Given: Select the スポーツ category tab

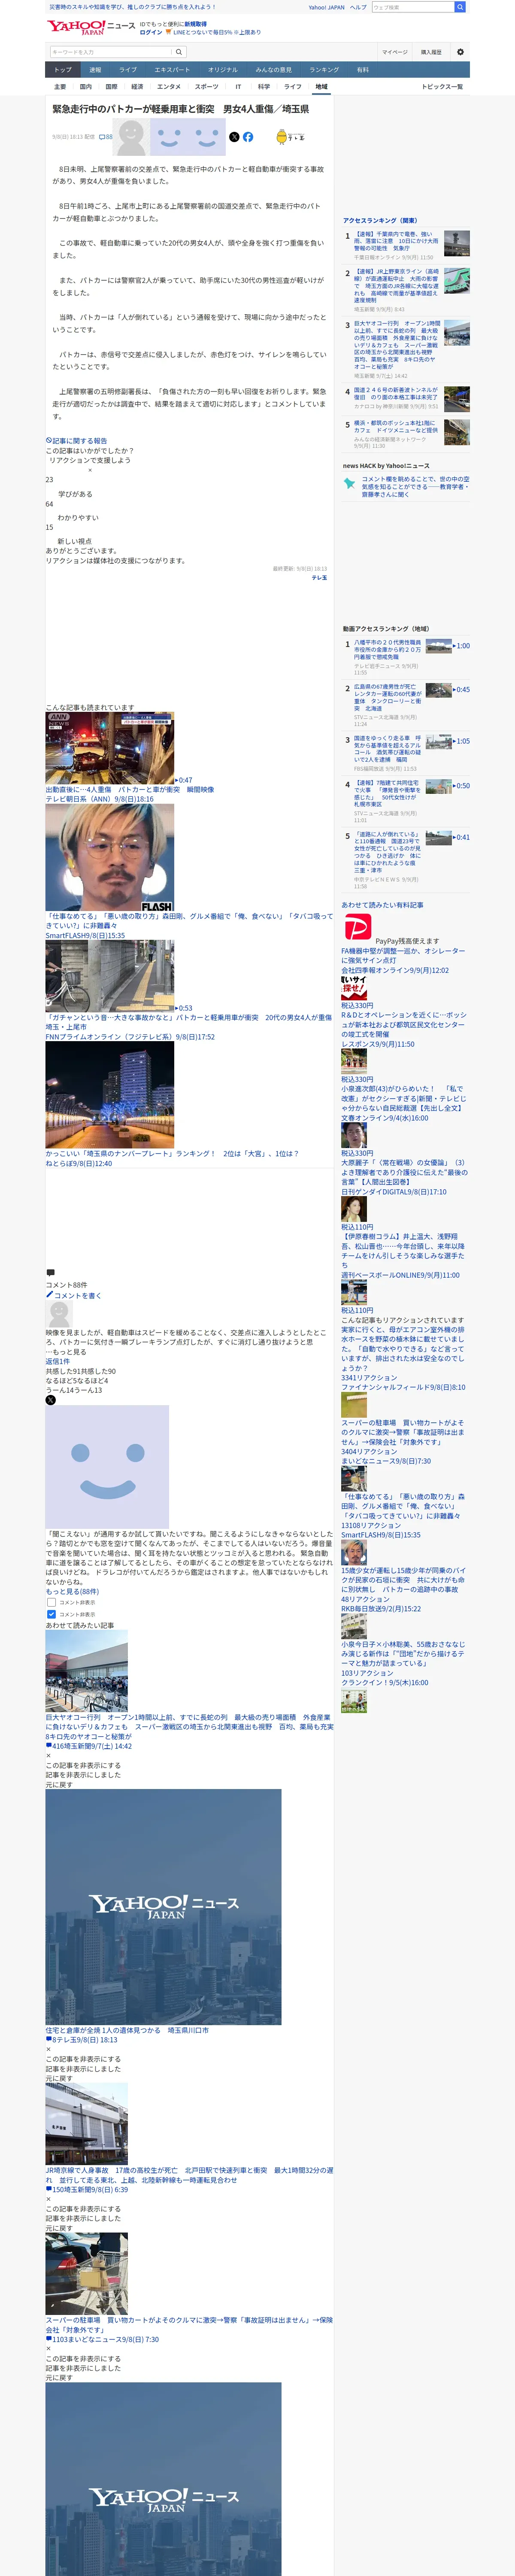Looking at the screenshot, I should pos(206,87).
